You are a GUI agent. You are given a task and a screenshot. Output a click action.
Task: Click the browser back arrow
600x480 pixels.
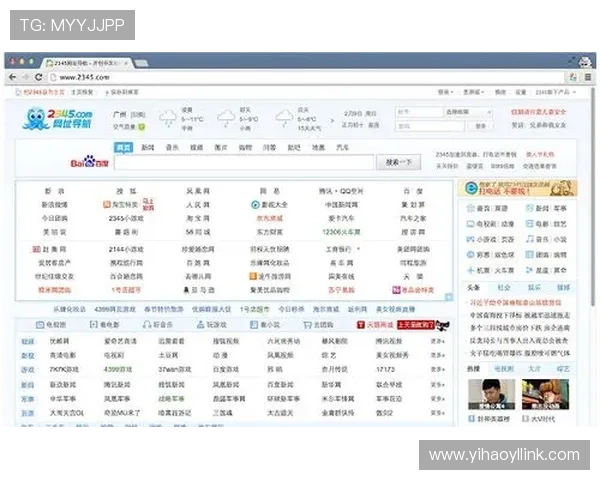point(13,77)
